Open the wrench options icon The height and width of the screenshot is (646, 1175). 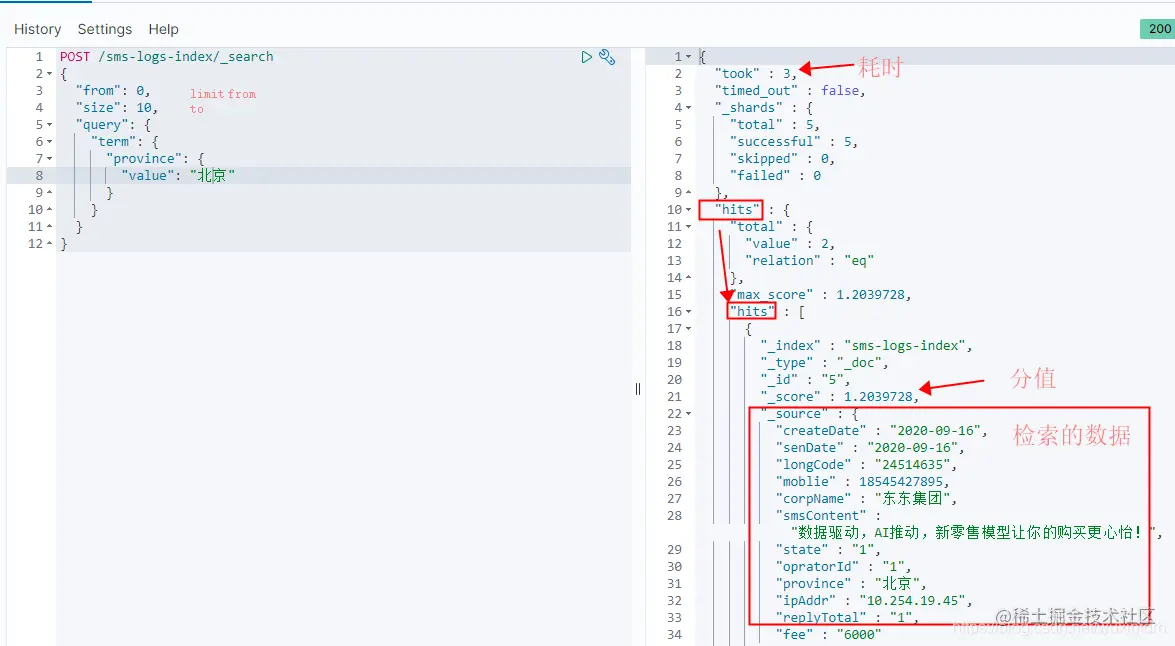tap(607, 57)
